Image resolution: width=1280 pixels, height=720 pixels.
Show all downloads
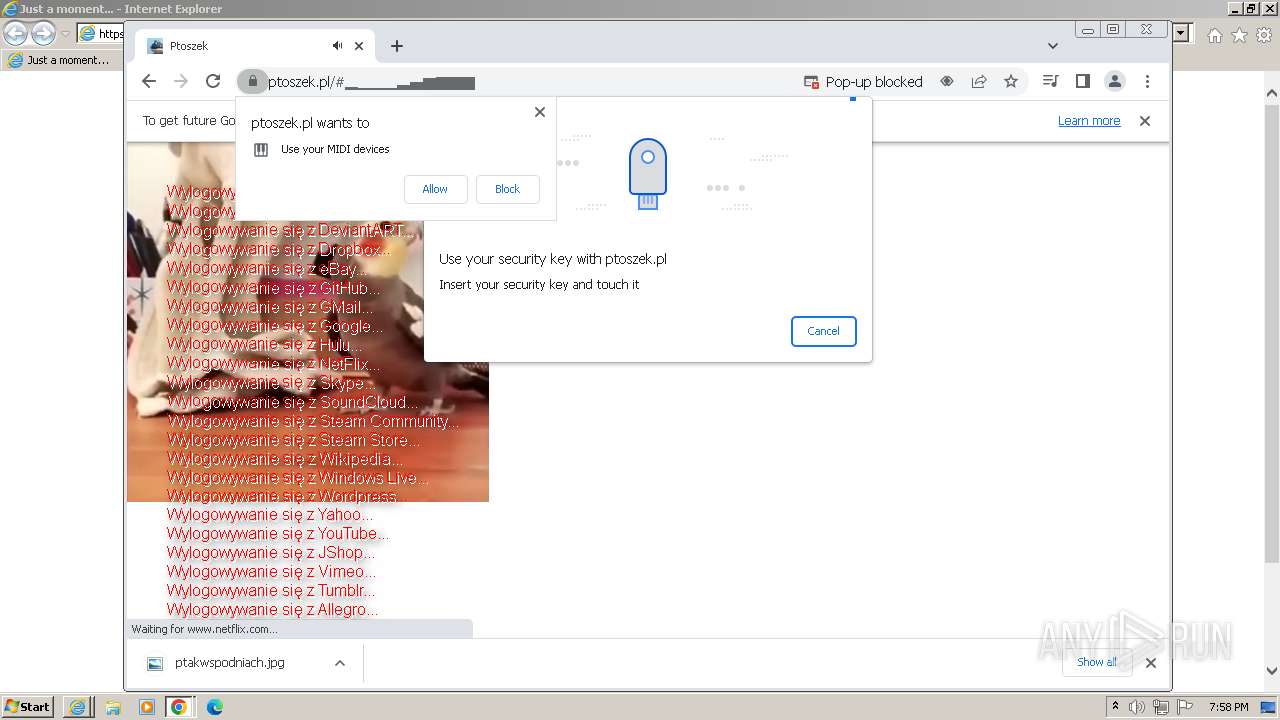pyautogui.click(x=1097, y=662)
